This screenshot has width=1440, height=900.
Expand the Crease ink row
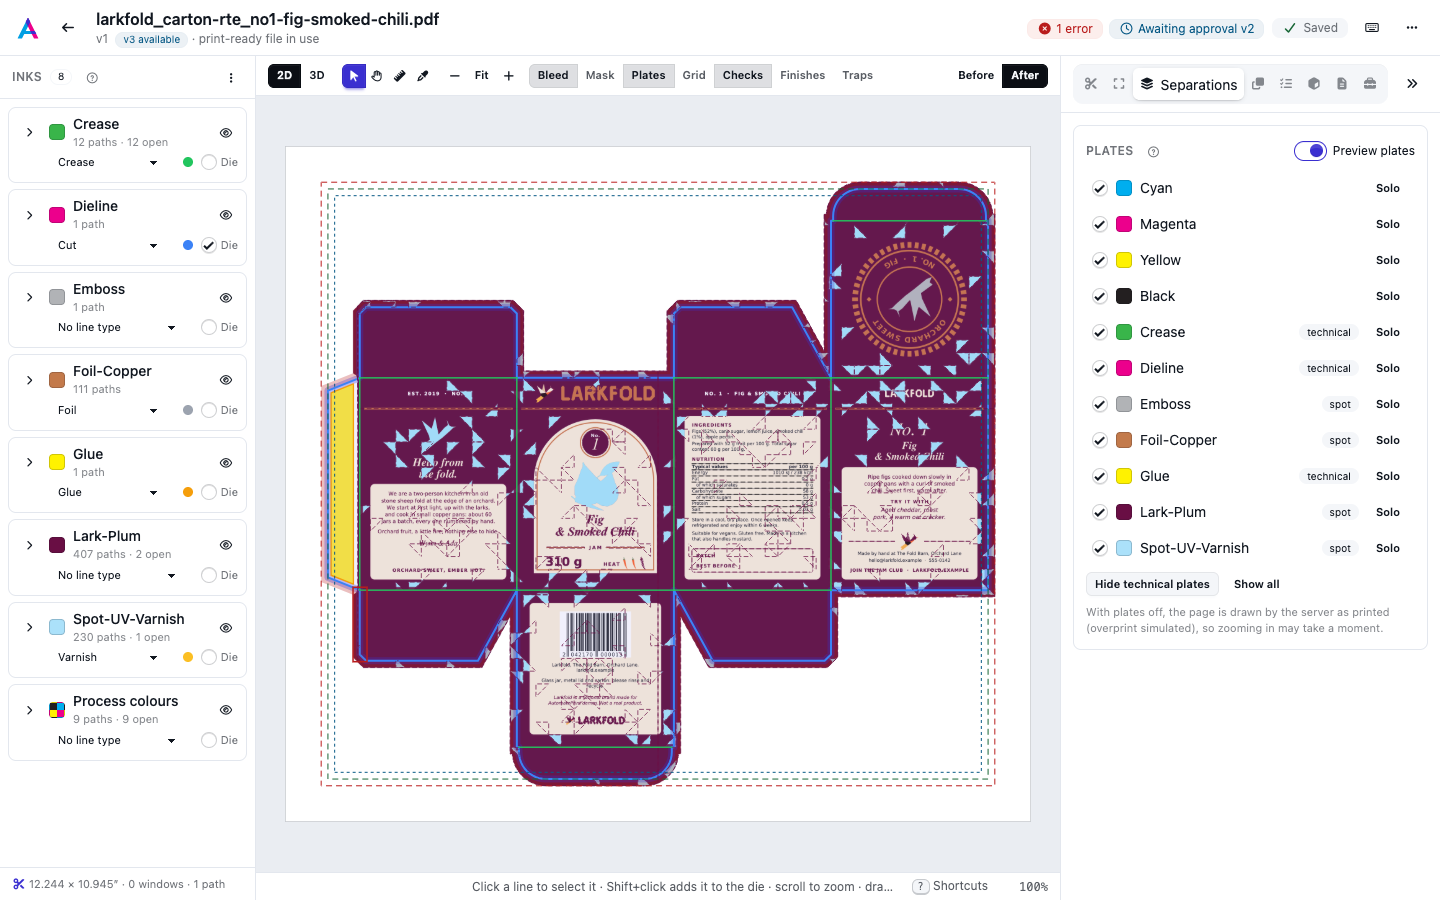[x=30, y=132]
